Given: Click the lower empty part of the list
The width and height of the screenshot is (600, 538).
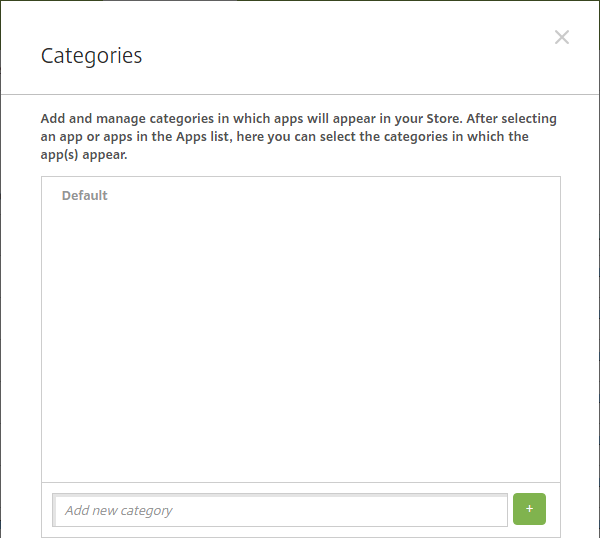Looking at the screenshot, I should tap(300, 450).
